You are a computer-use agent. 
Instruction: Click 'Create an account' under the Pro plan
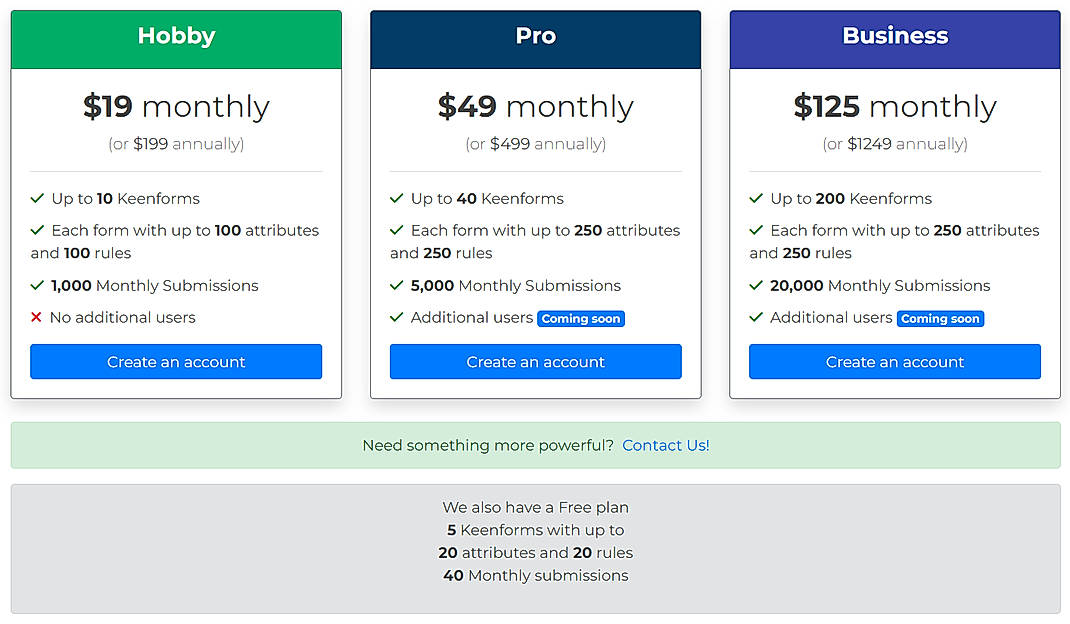point(535,361)
